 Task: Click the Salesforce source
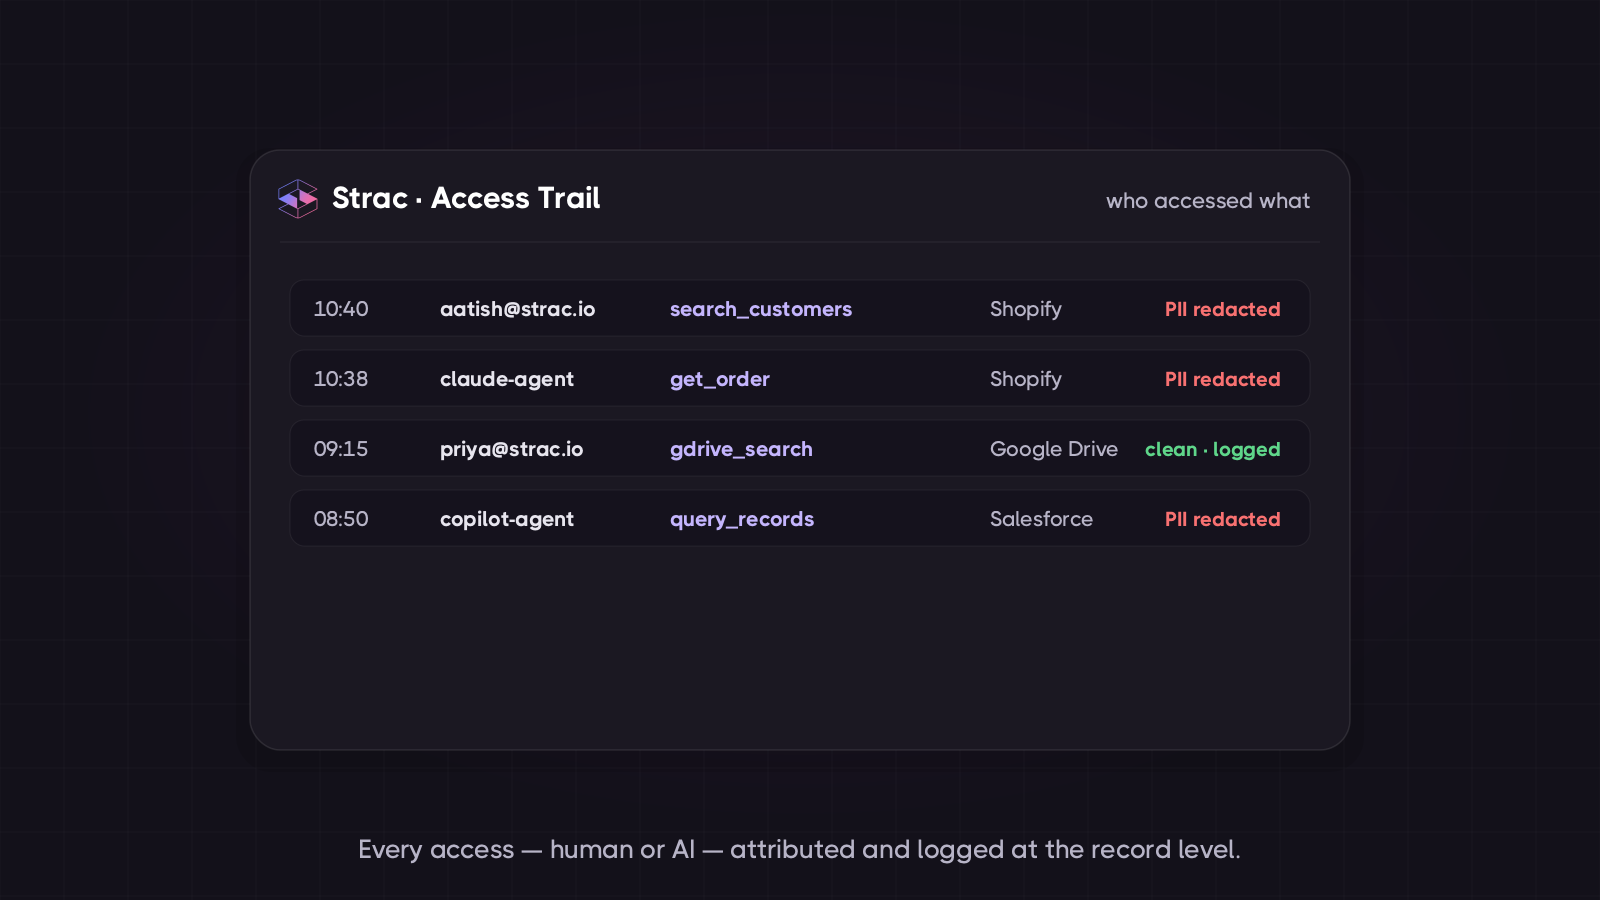tap(1041, 519)
